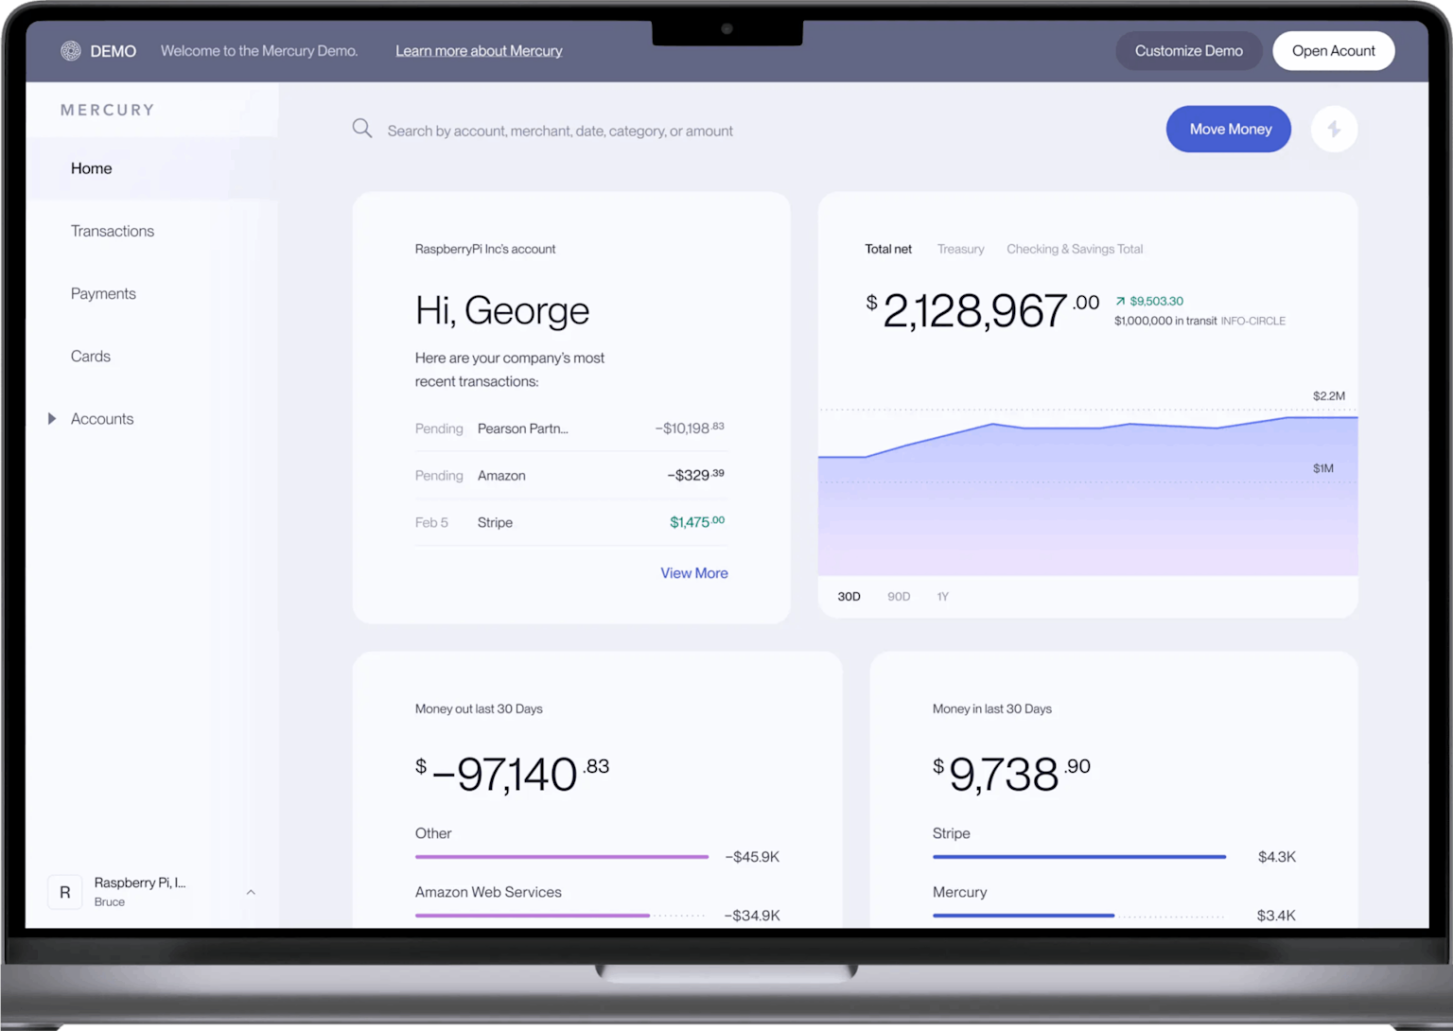Switch to the Treasury tab
The width and height of the screenshot is (1453, 1031).
tap(960, 249)
